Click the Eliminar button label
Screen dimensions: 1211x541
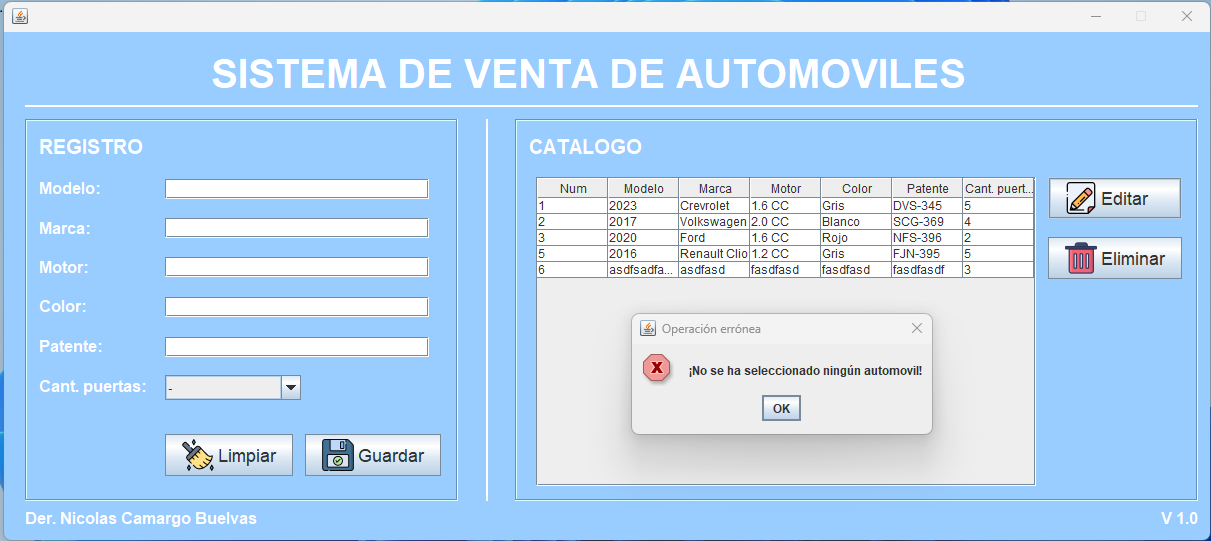[1133, 258]
